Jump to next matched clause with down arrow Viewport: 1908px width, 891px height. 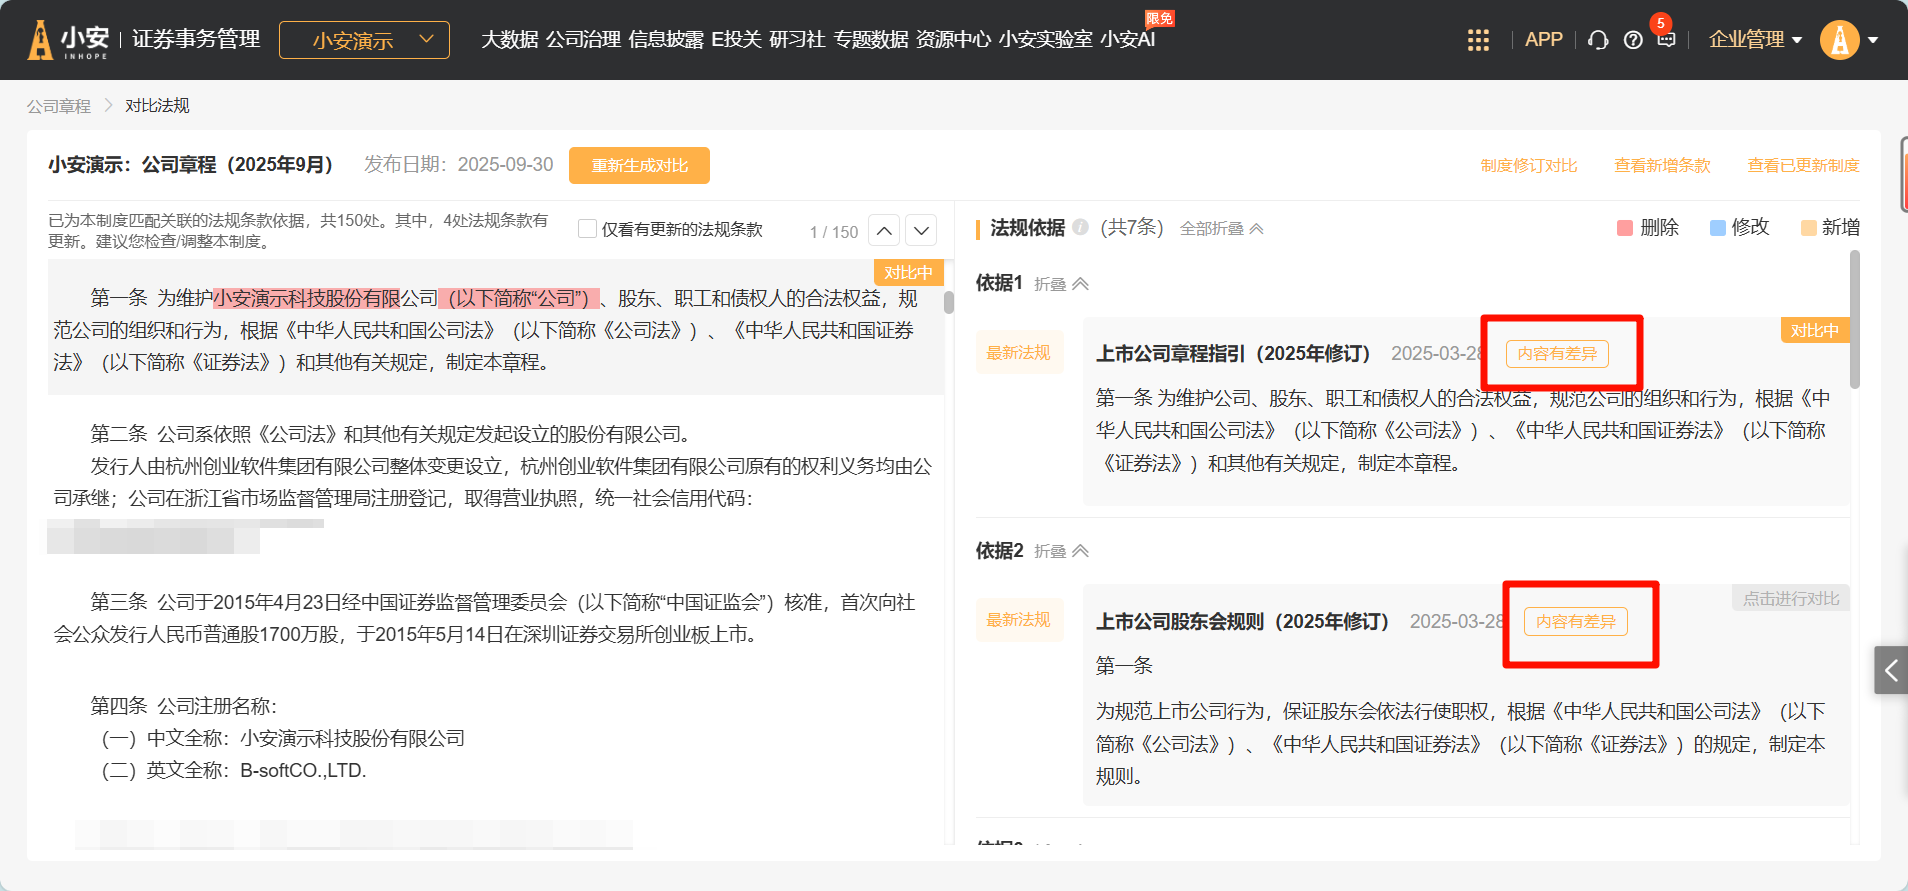point(921,230)
